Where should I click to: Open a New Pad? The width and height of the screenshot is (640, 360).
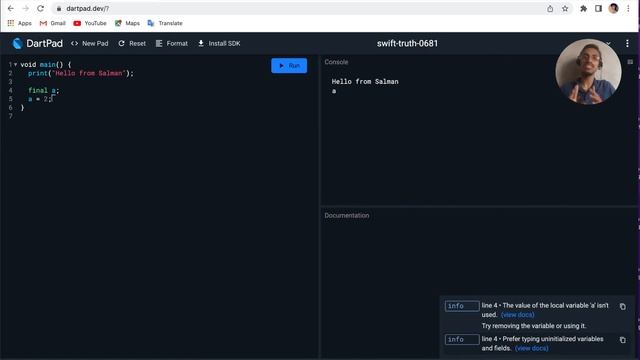(90, 43)
